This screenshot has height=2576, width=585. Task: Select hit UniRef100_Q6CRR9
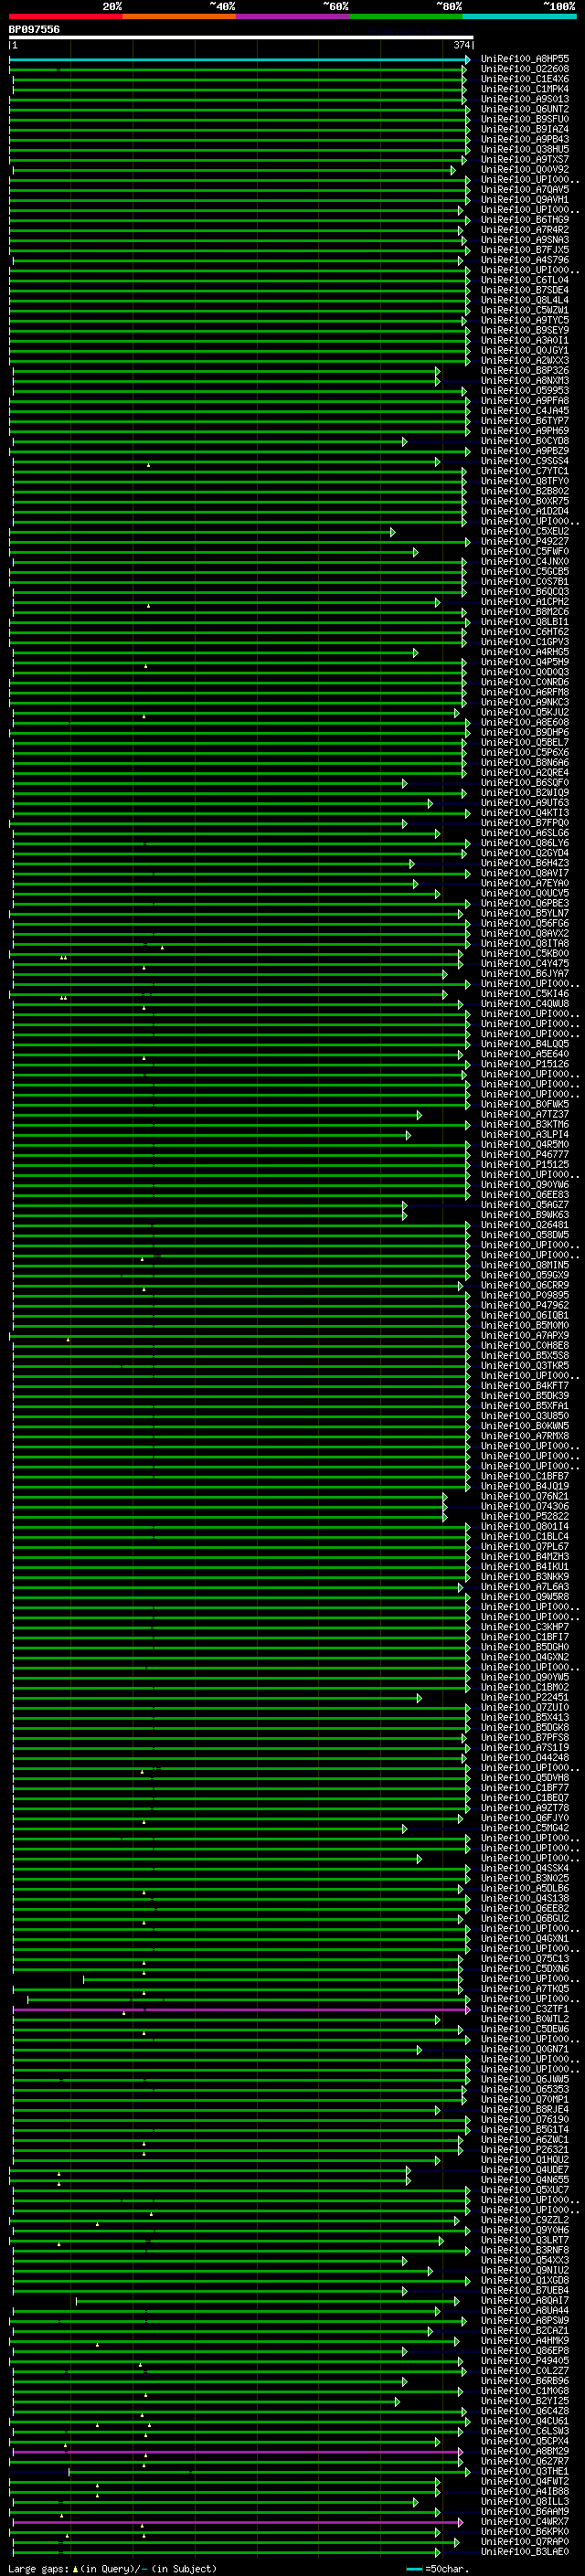pos(525,1285)
